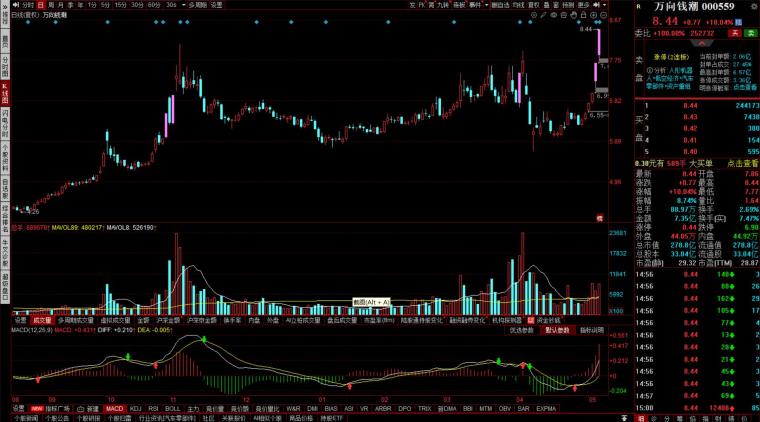
Task: Open the 预测 forecast tool
Action: (x=568, y=5)
